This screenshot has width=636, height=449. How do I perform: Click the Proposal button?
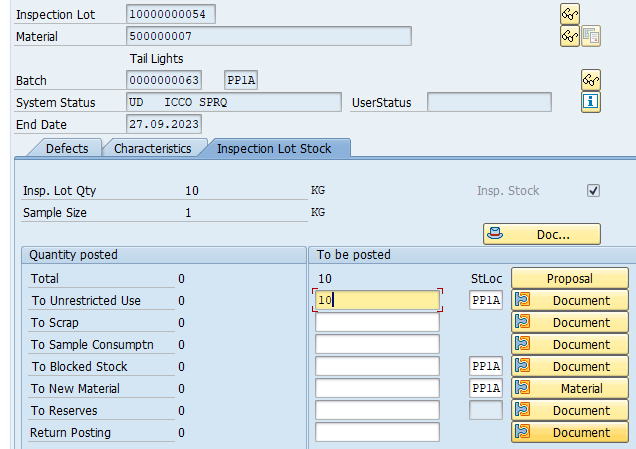coord(569,278)
